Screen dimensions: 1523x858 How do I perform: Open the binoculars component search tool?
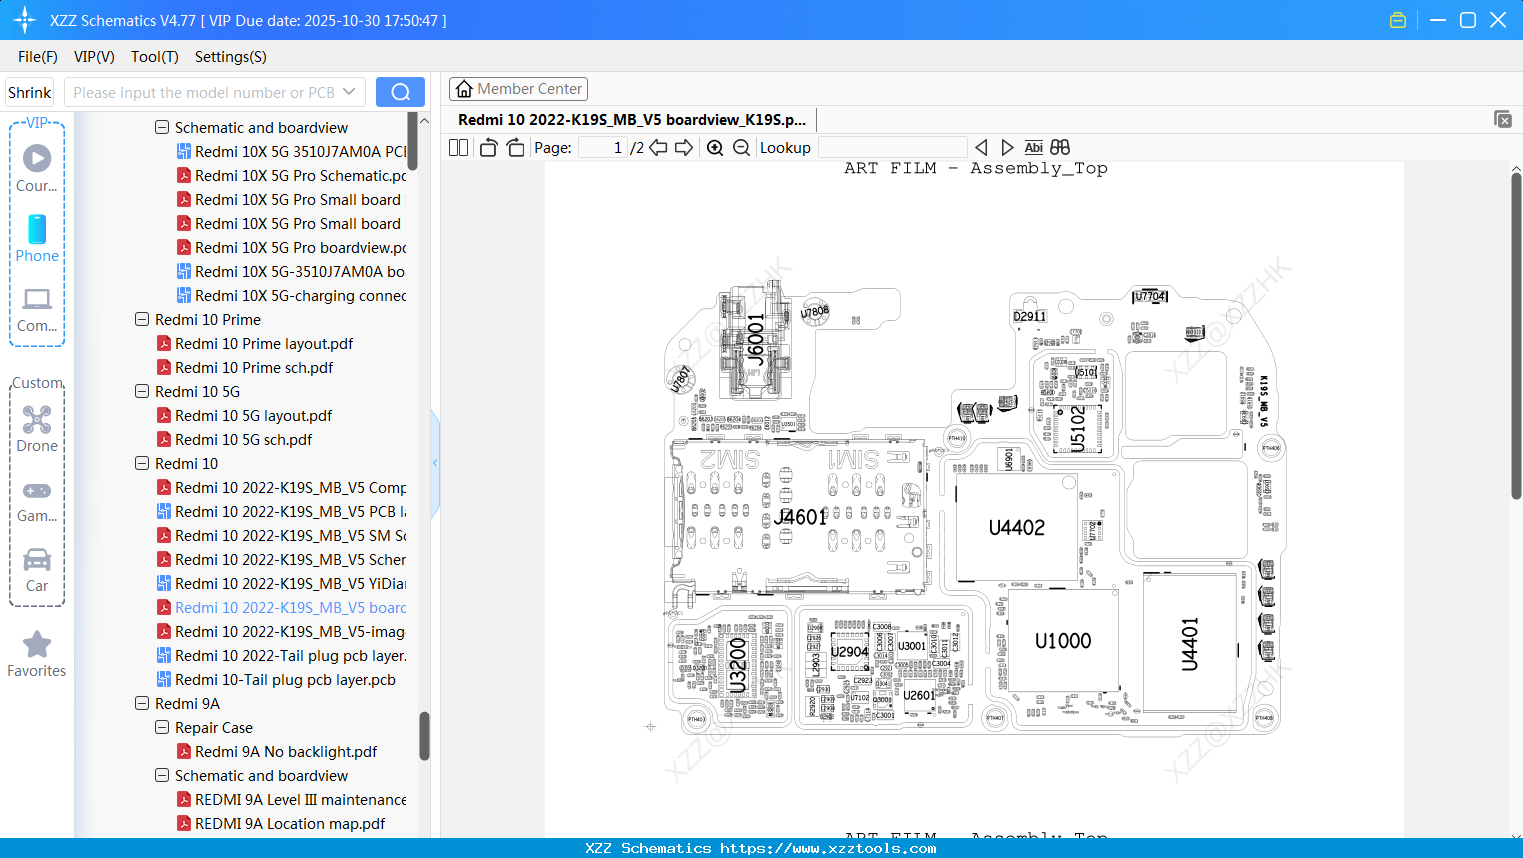(x=1059, y=147)
